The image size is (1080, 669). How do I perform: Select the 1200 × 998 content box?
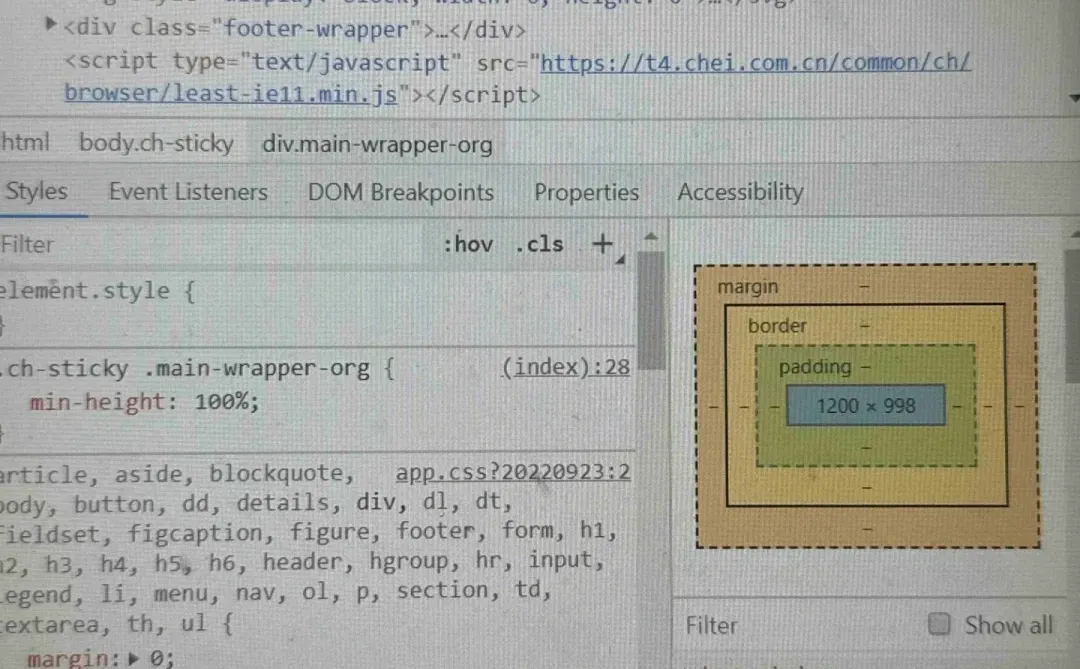[866, 405]
